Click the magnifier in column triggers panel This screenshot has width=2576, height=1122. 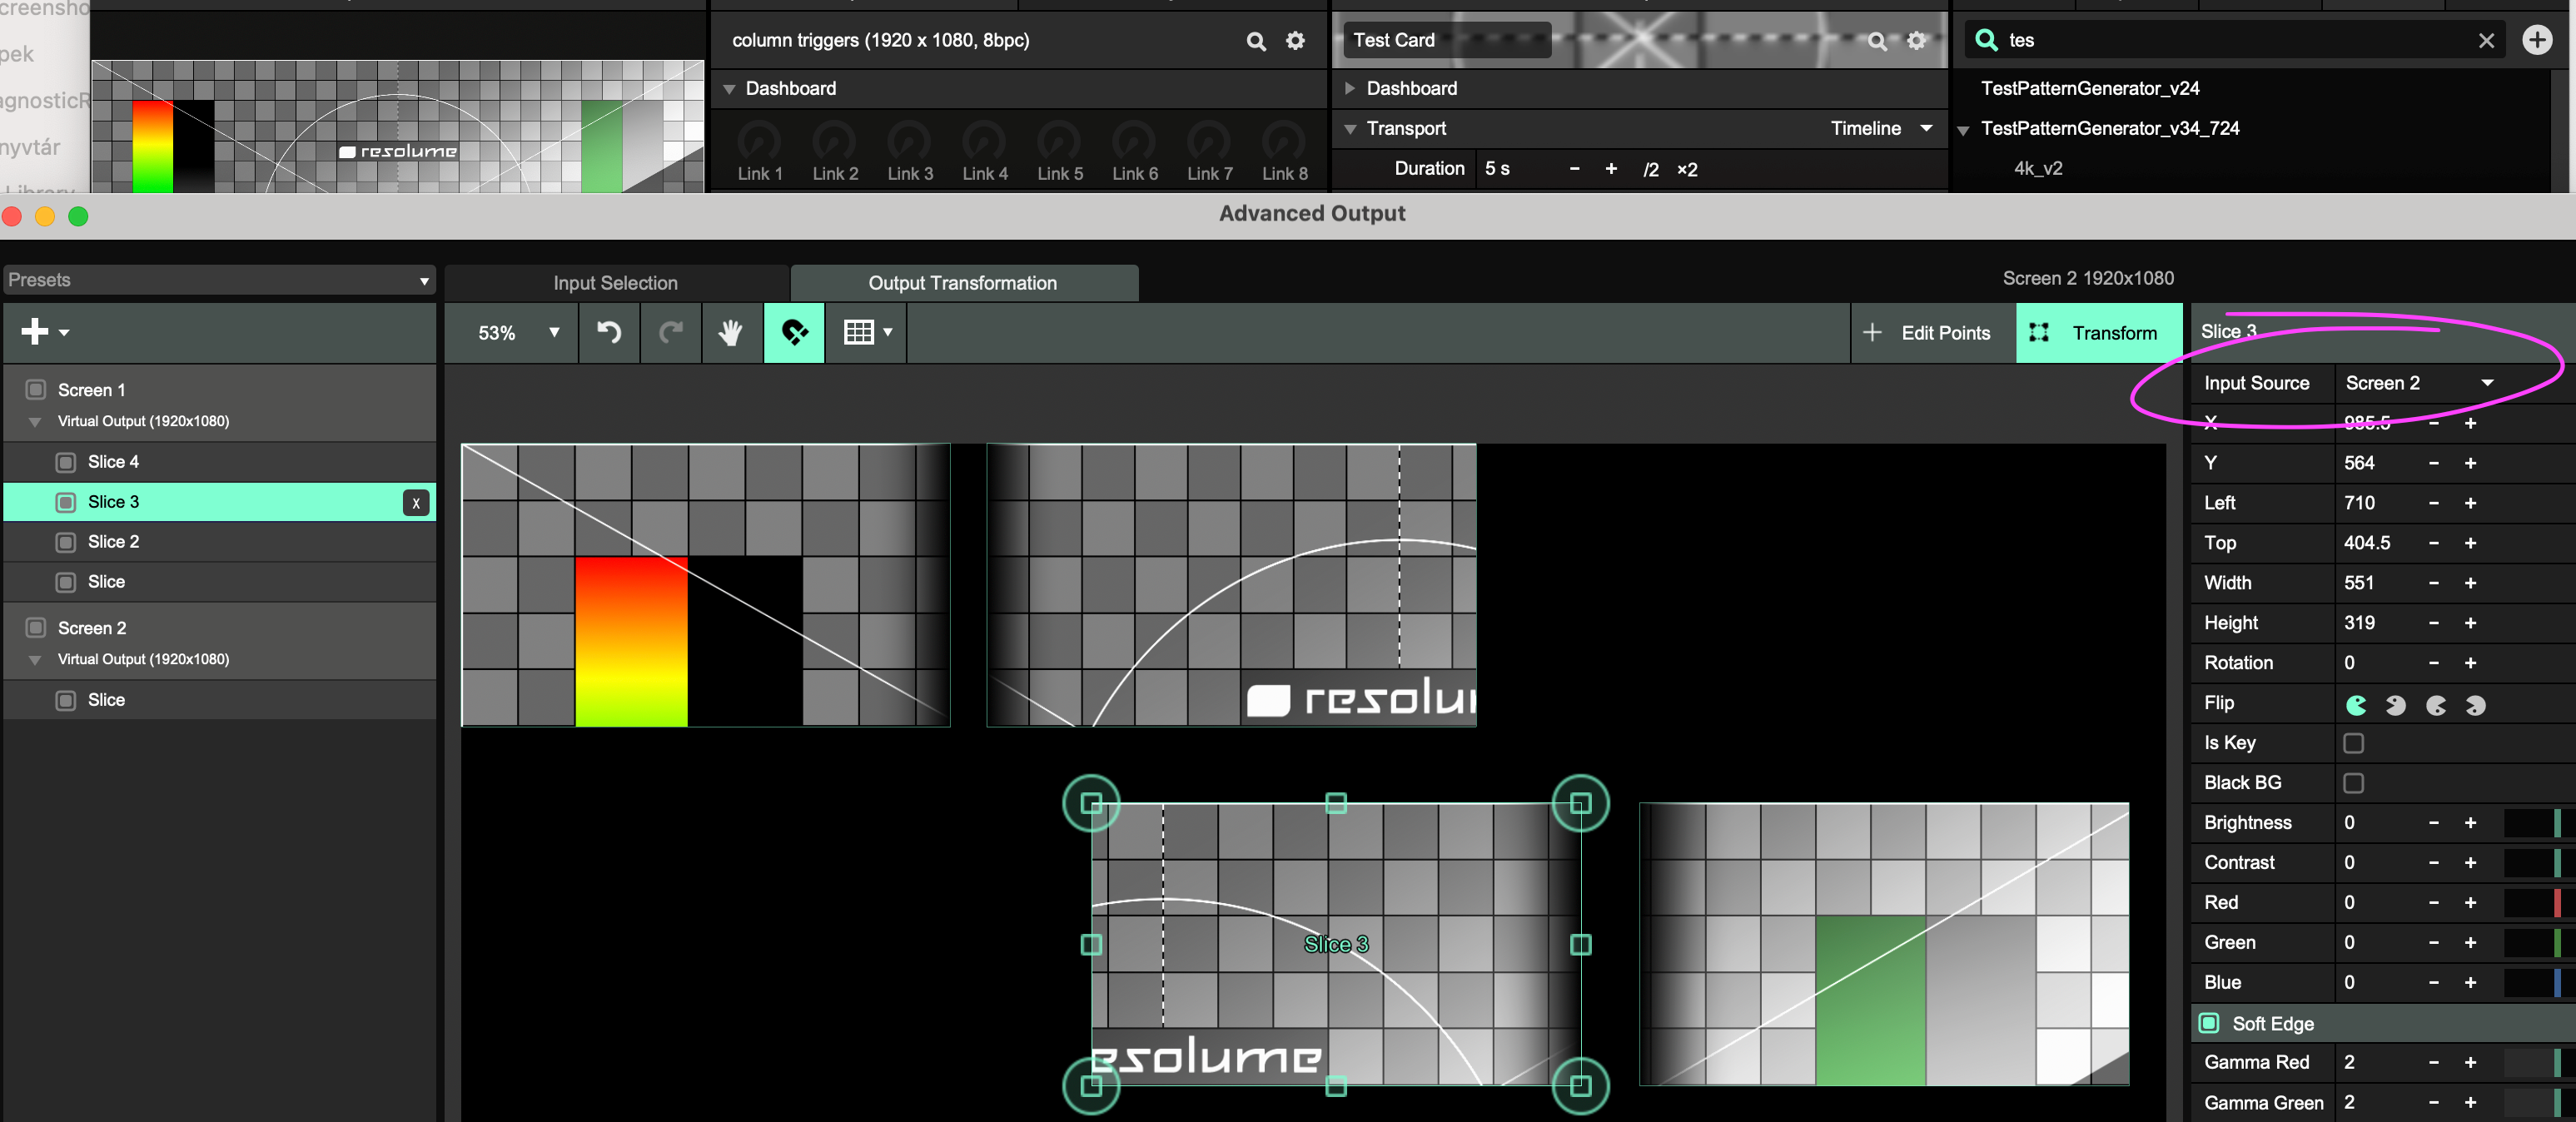[1256, 41]
